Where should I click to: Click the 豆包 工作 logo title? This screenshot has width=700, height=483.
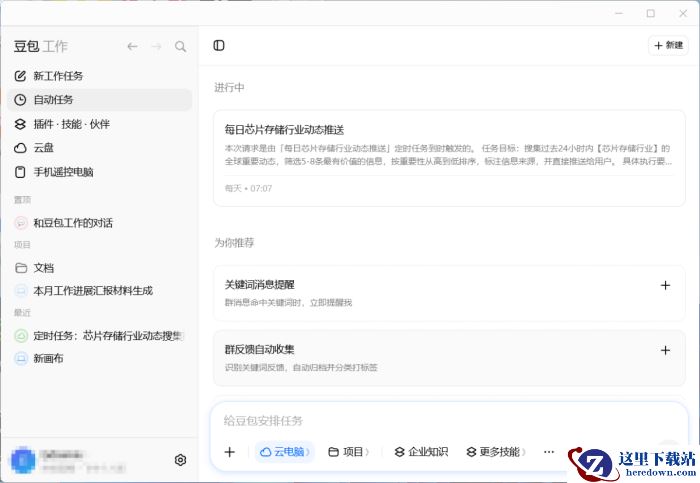click(40, 46)
